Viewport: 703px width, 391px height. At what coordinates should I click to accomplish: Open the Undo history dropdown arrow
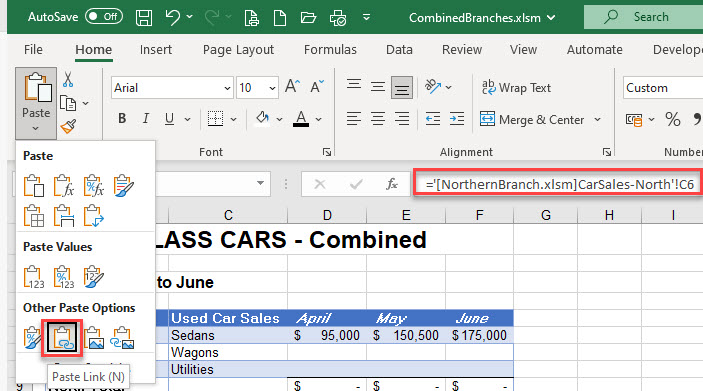point(190,17)
